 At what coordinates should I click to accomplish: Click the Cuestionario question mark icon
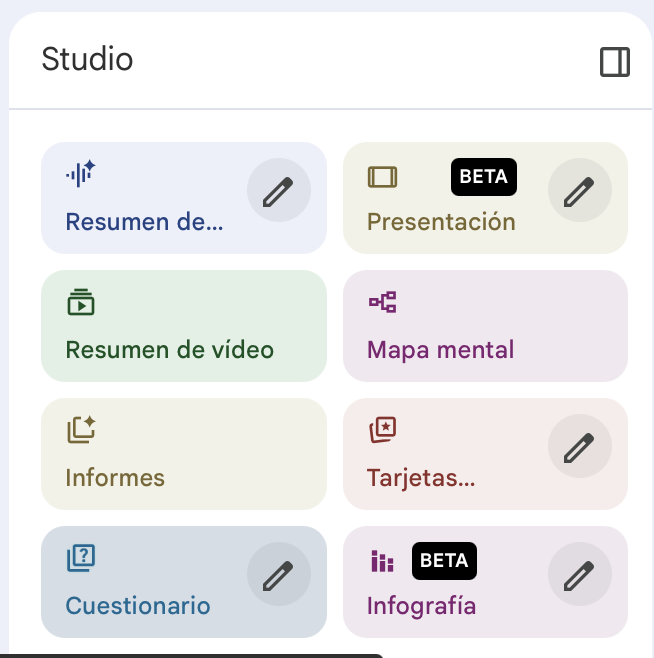(x=81, y=558)
